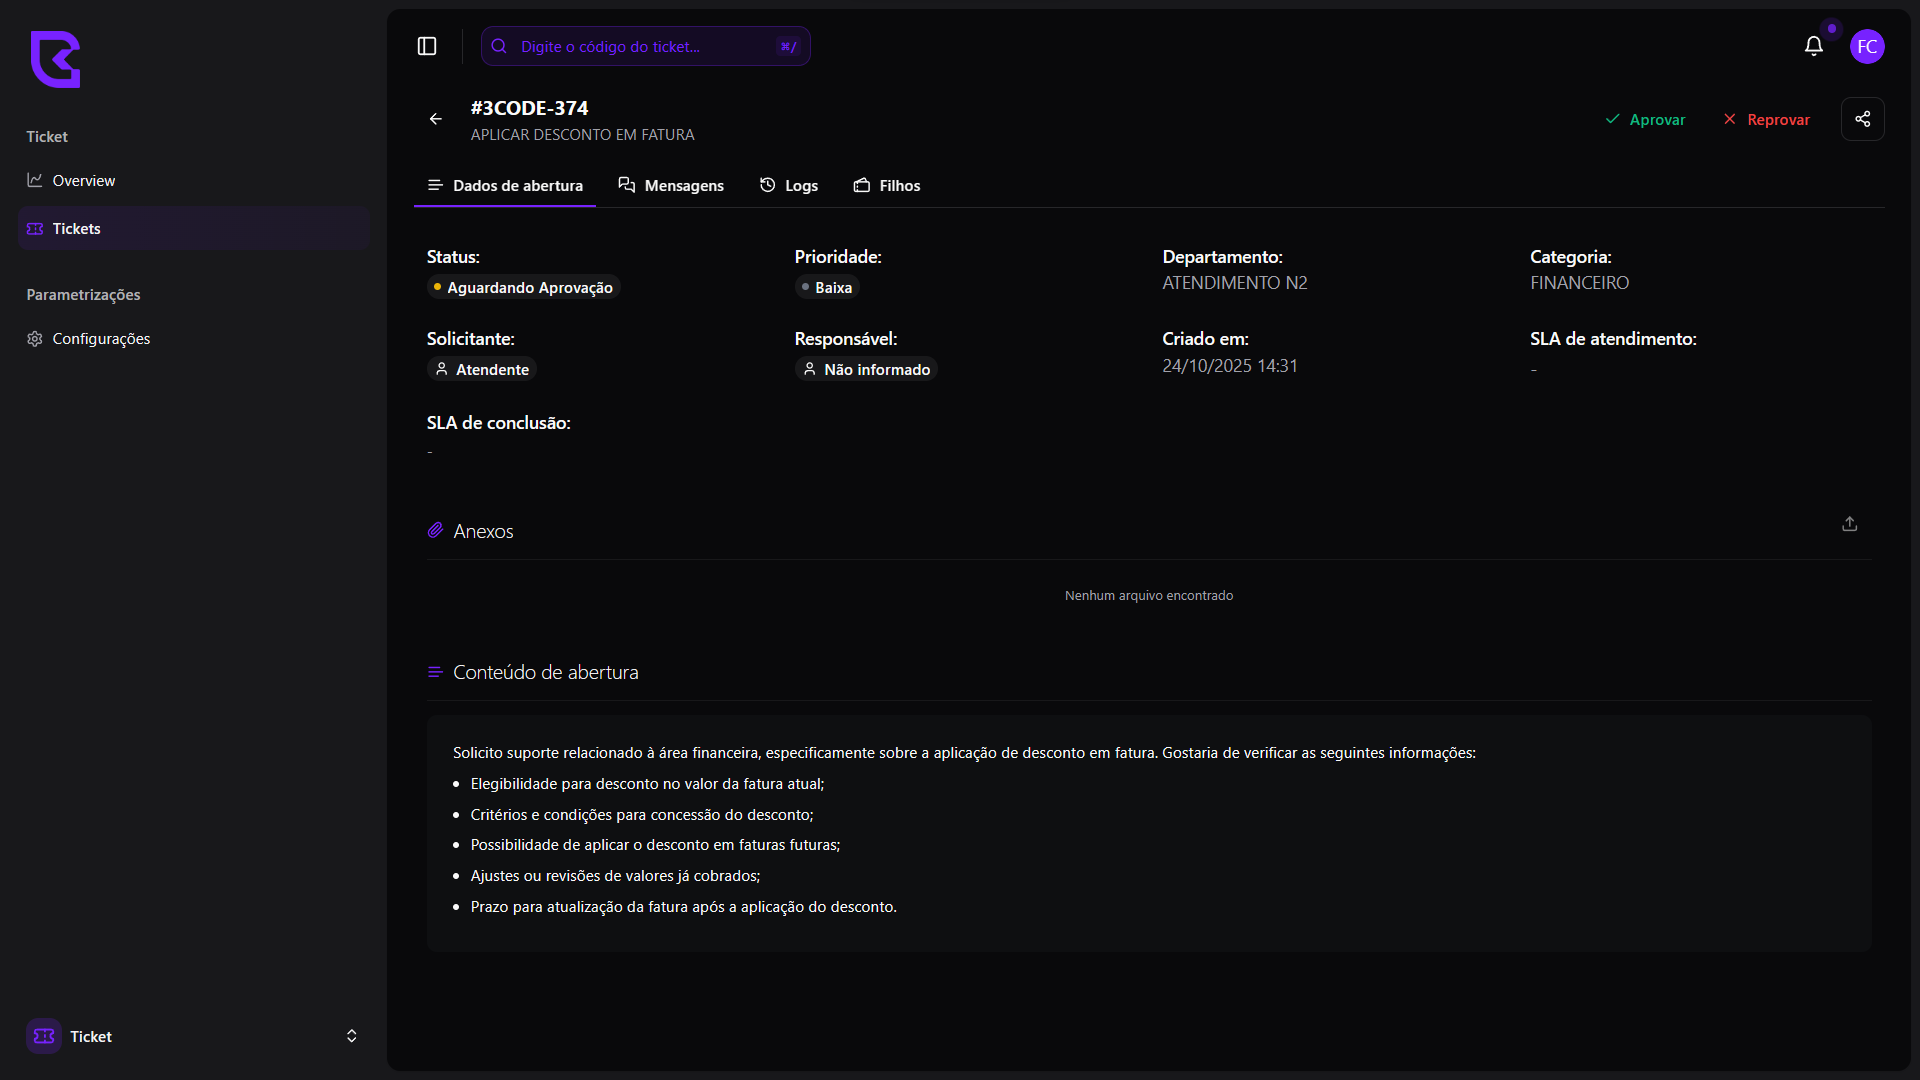The height and width of the screenshot is (1080, 1920).
Task: Open the Logs tab
Action: [x=789, y=186]
